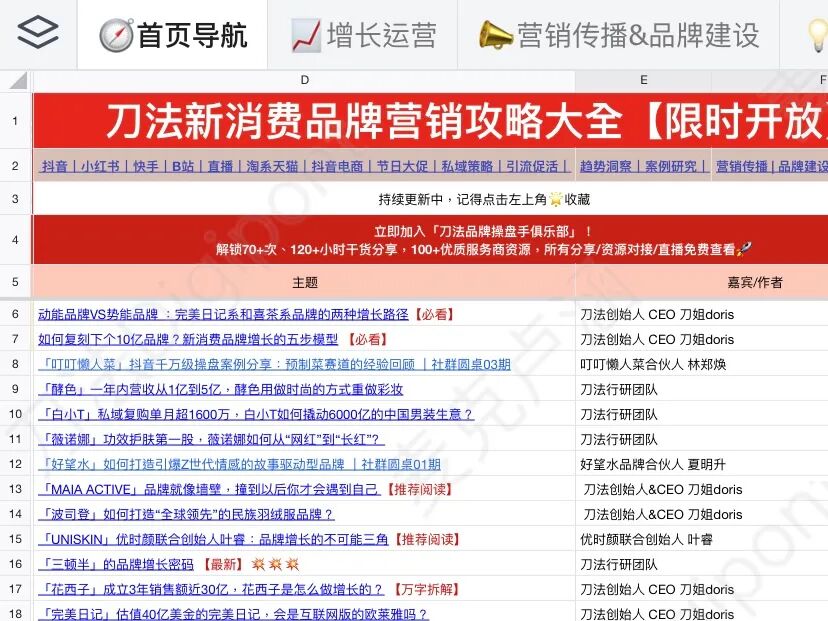
Task: Select the 叮叮懒人菜合伙人 林郑焕 cell
Action: [701, 364]
